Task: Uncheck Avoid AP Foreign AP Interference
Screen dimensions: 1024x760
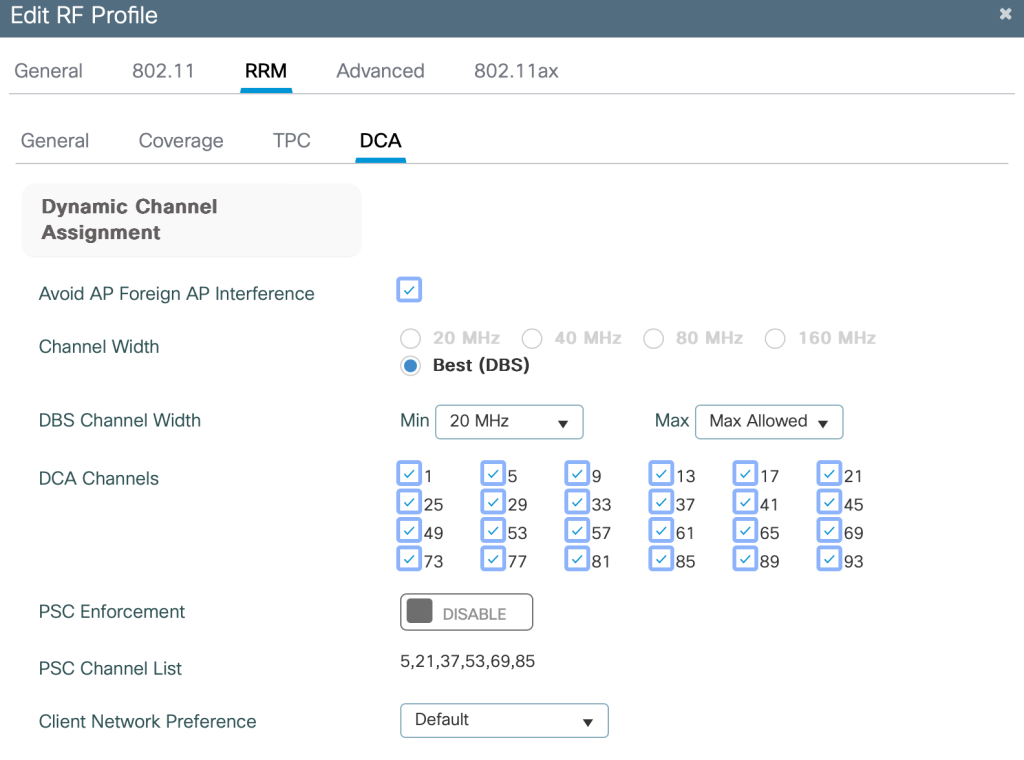Action: pos(409,290)
